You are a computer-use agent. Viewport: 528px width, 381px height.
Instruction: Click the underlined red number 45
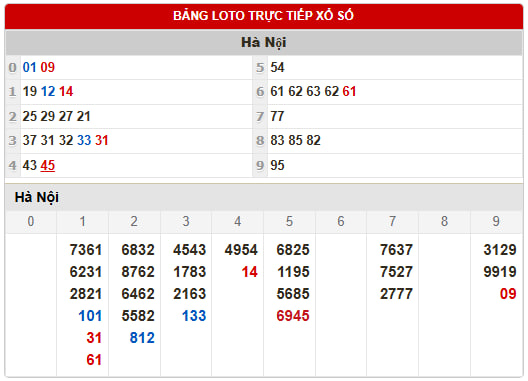click(x=47, y=165)
